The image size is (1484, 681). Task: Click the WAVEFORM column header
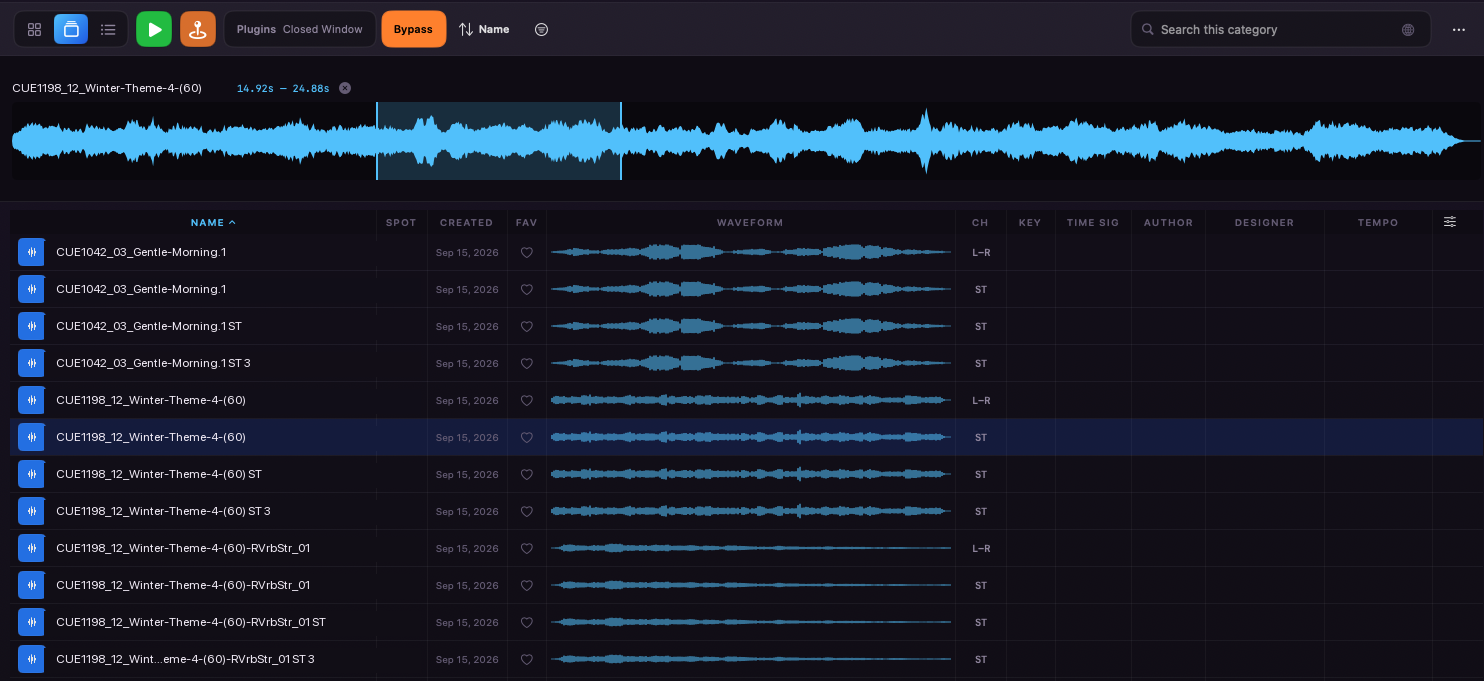pos(750,223)
